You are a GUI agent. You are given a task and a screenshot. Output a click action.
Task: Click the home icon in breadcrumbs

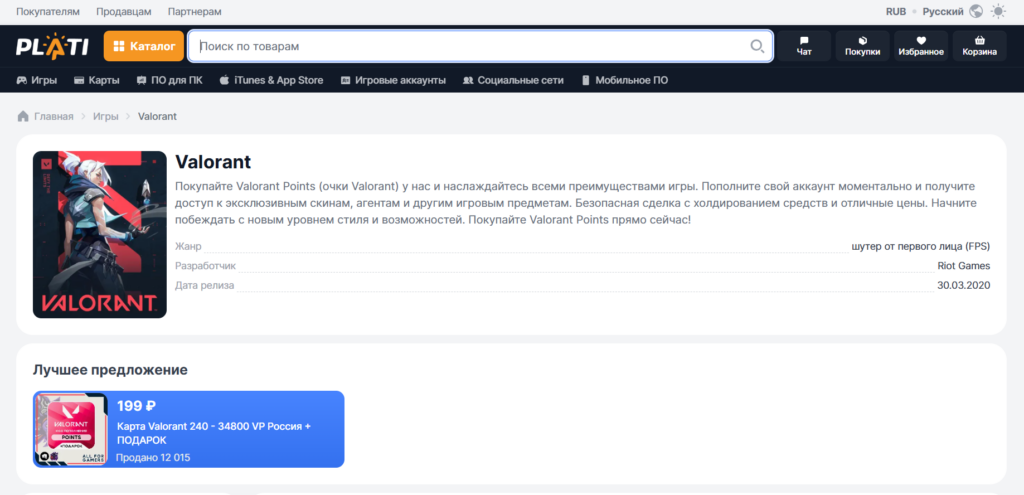pyautogui.click(x=23, y=116)
